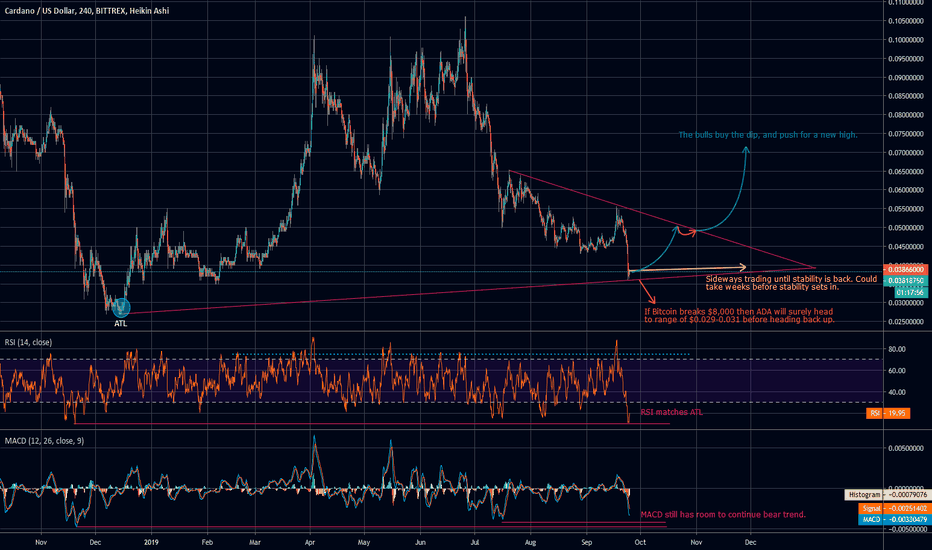Viewport: 932px width, 550px height.
Task: Click the MACD (12, 26, close, 9) indicator label
Action: coord(45,441)
